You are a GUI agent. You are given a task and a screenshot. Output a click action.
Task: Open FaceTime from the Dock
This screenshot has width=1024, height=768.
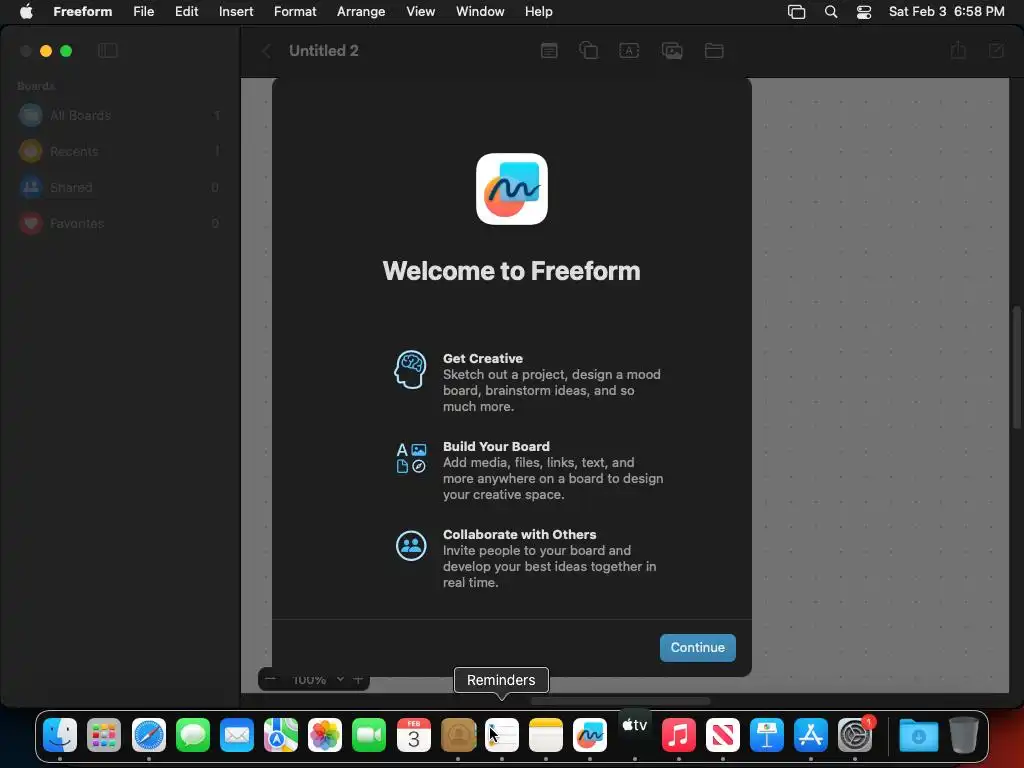(369, 735)
